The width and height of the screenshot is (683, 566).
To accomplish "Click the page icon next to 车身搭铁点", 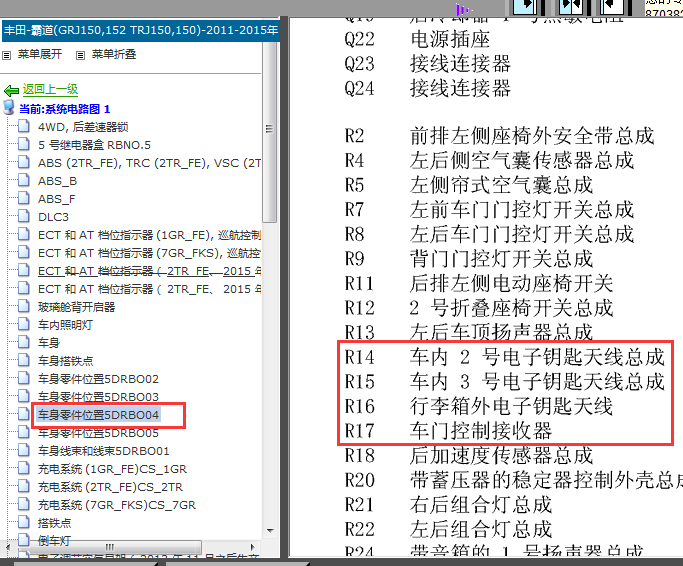I will click(24, 361).
